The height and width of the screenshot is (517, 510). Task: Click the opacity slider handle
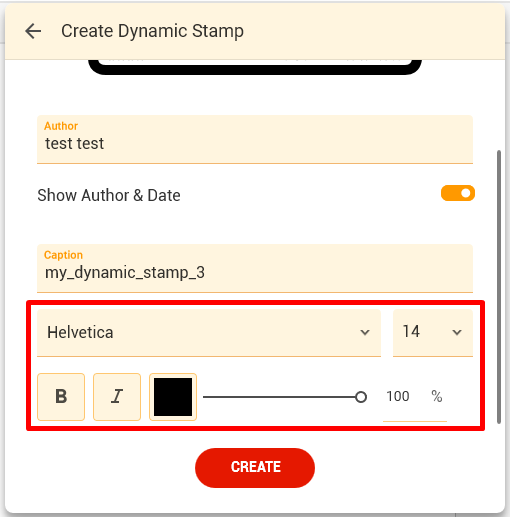point(361,397)
